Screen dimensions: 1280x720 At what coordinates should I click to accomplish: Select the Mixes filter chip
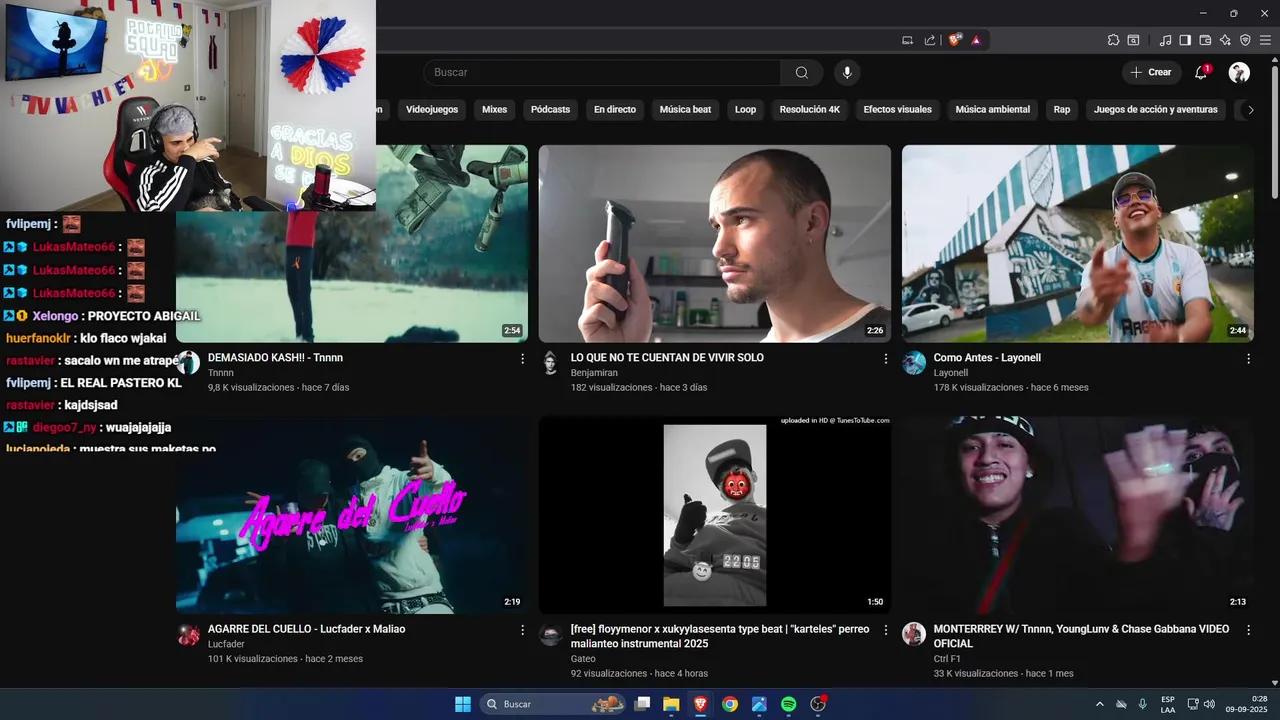click(494, 110)
